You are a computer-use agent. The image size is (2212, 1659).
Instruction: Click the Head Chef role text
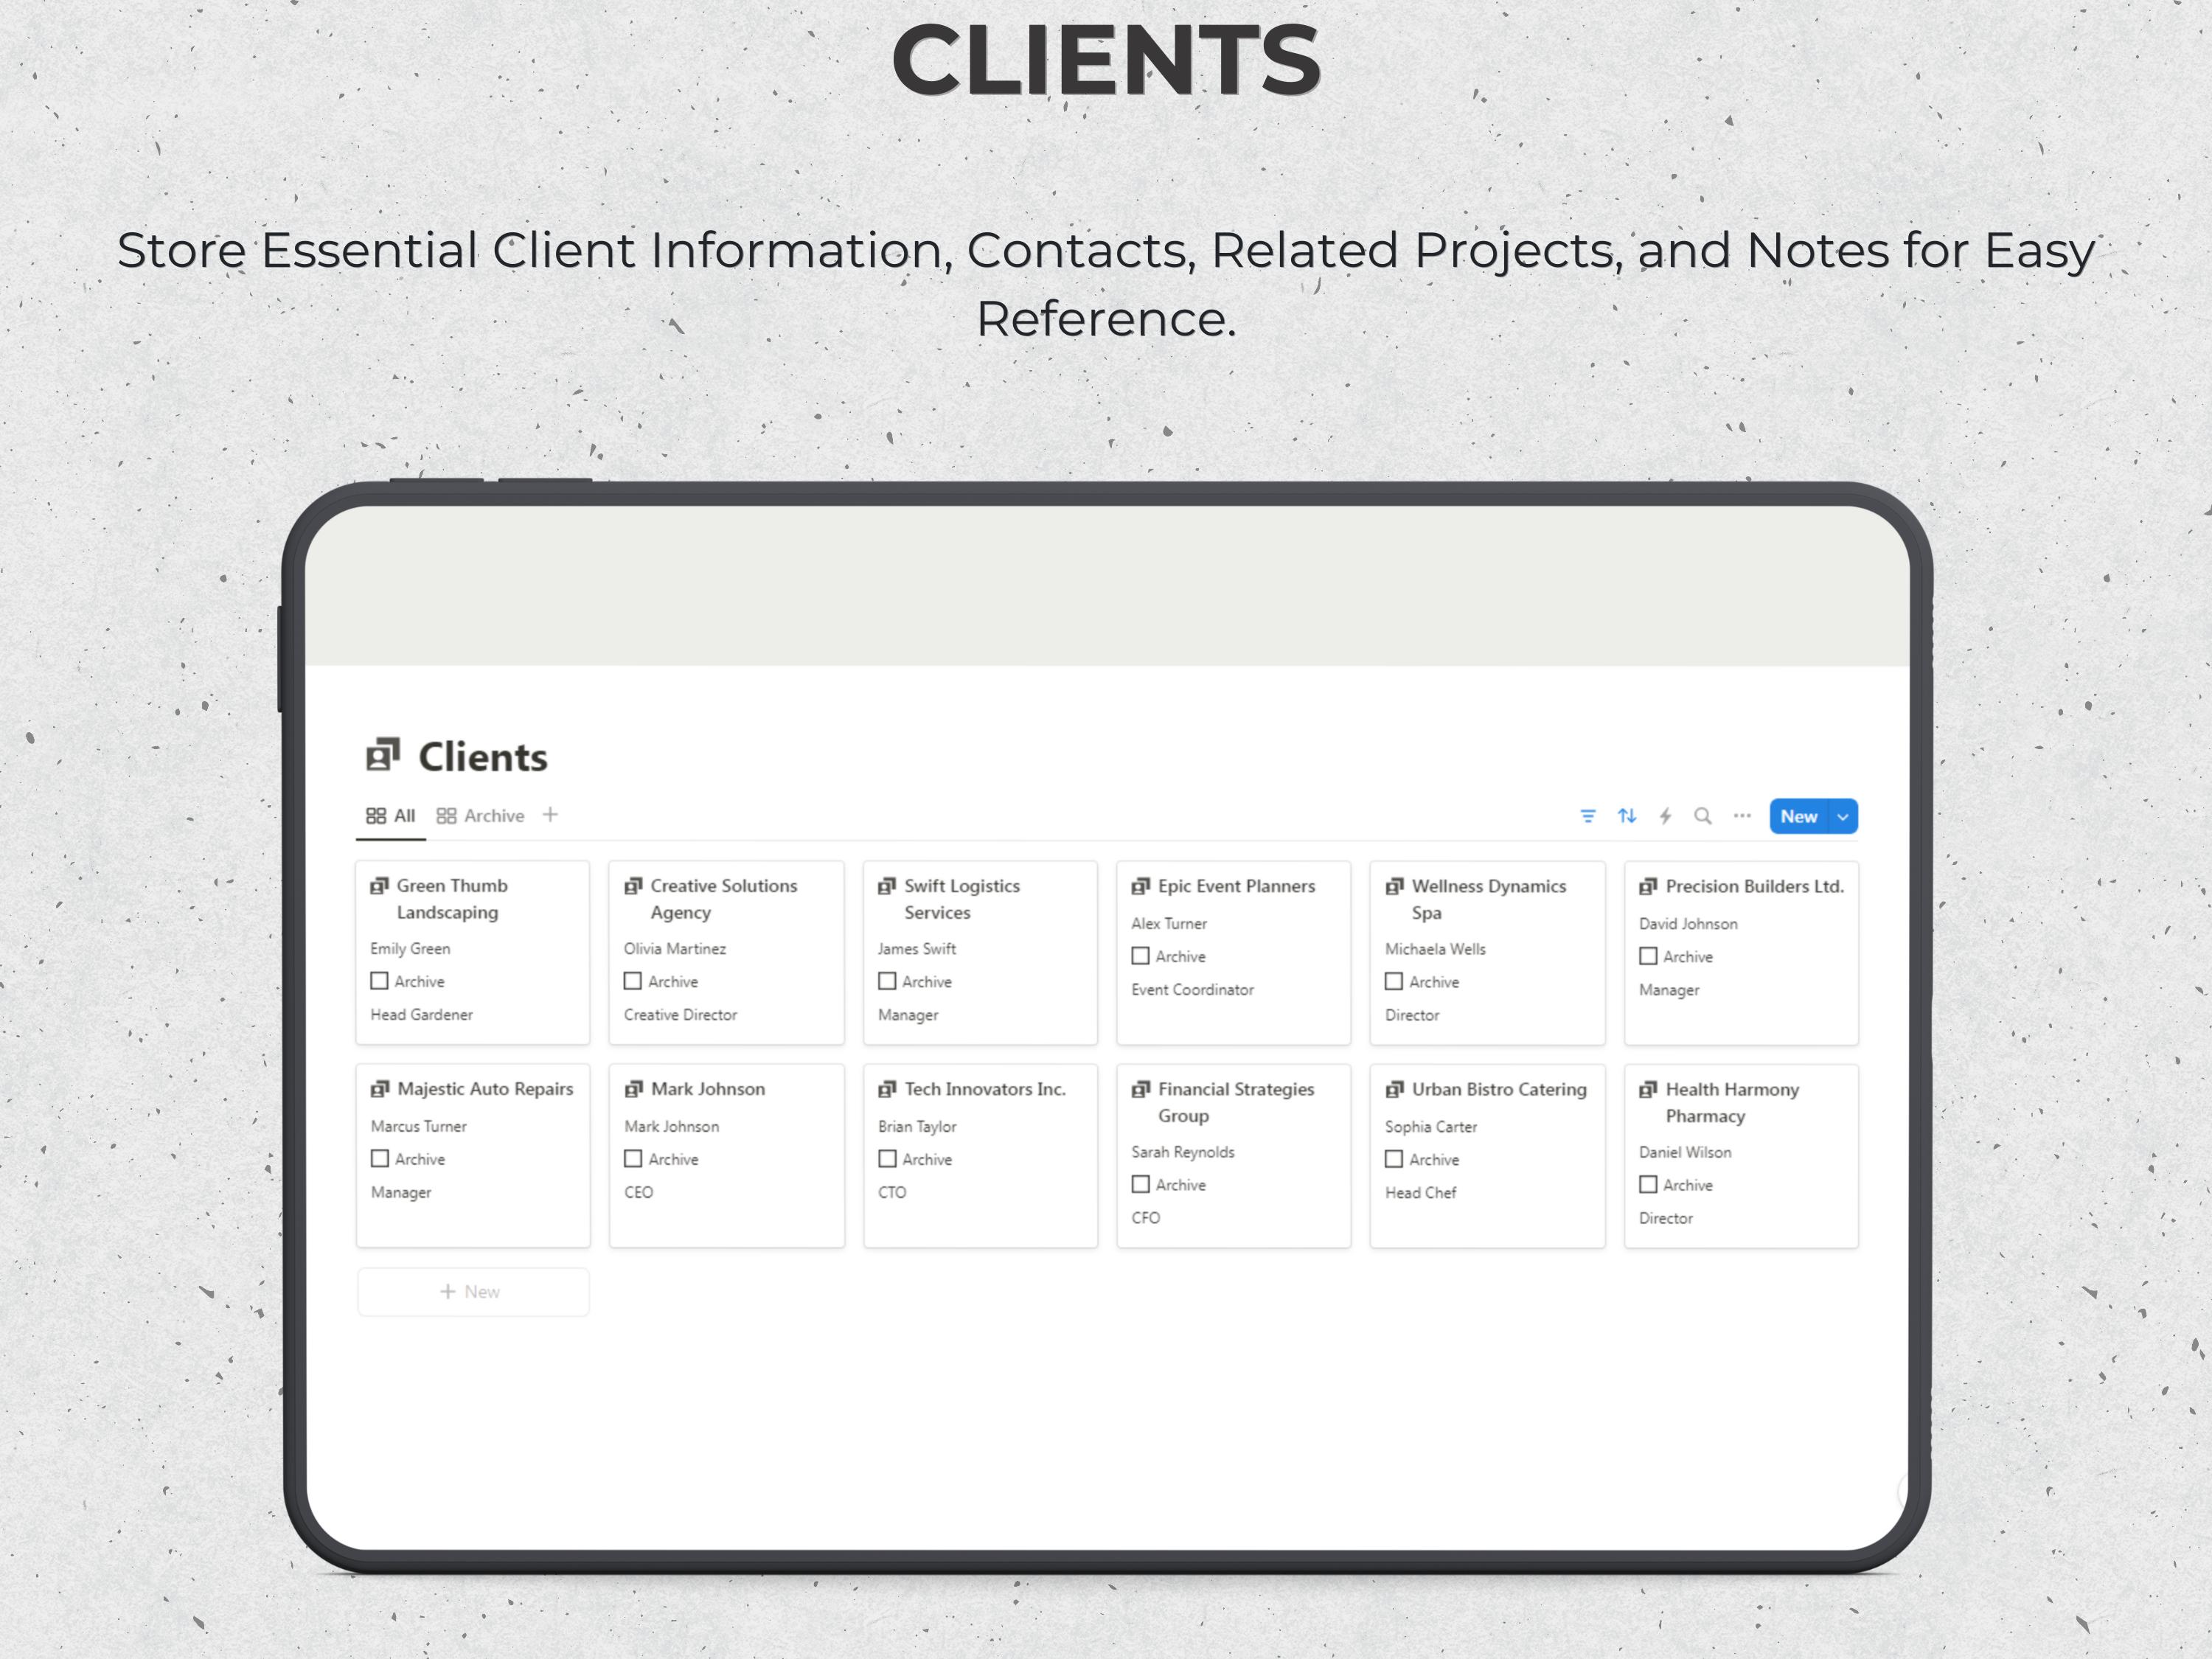tap(1420, 1192)
